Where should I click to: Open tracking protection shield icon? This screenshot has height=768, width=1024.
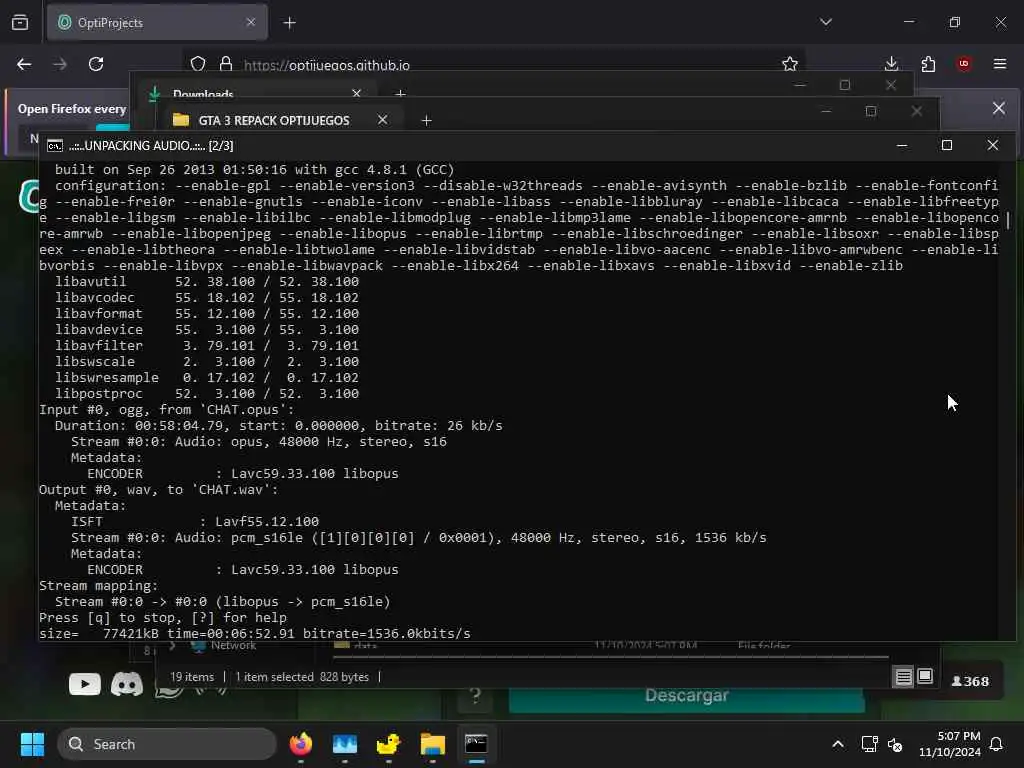tap(198, 64)
